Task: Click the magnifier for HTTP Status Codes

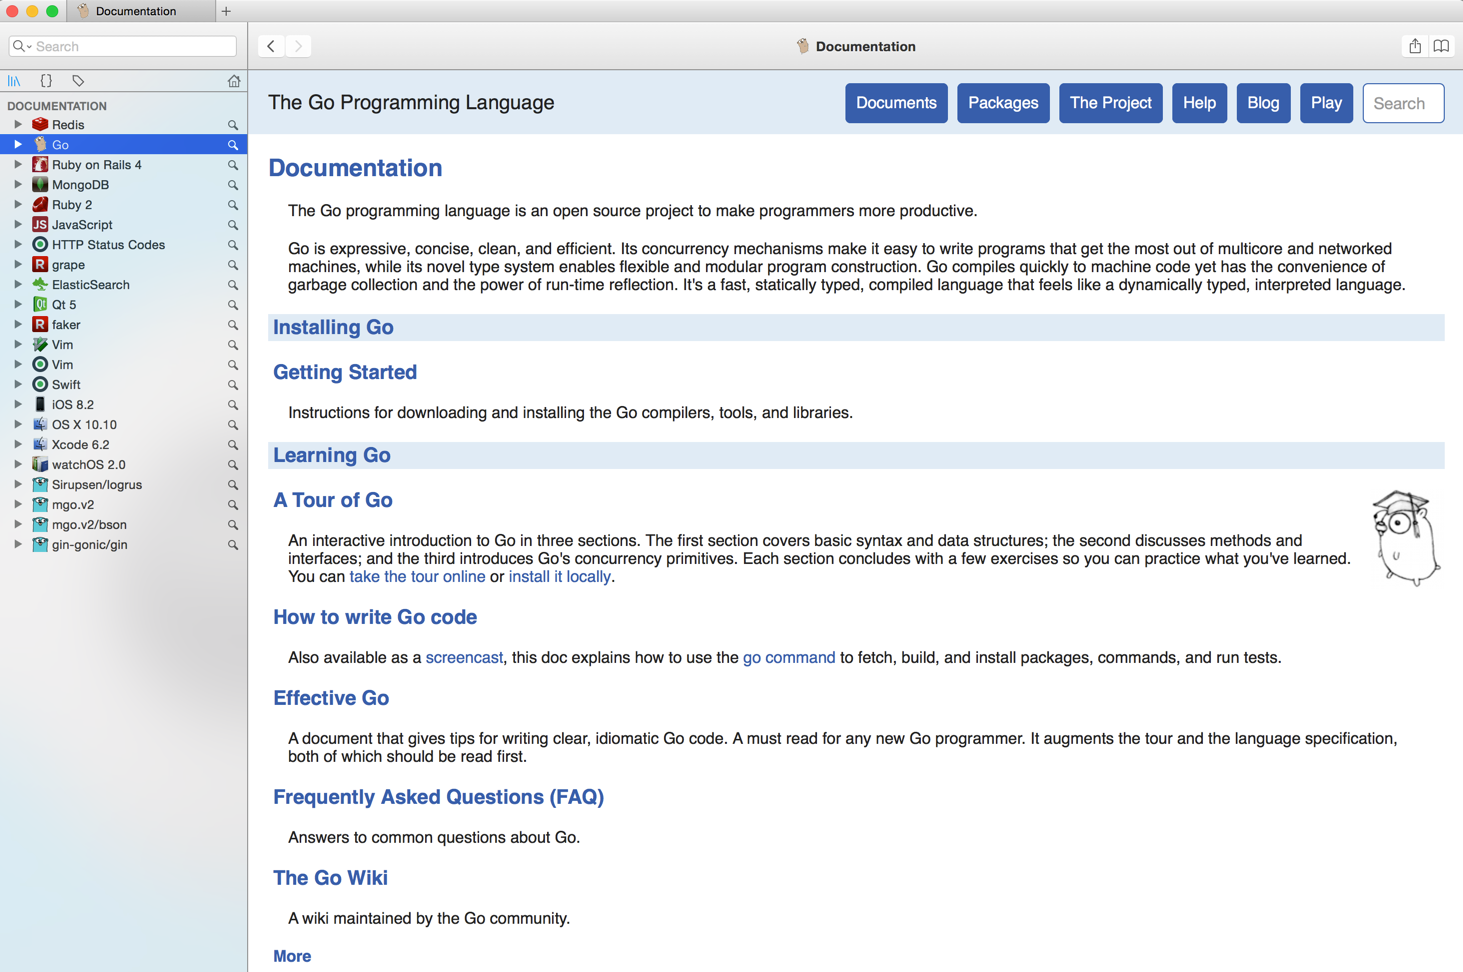Action: point(233,245)
